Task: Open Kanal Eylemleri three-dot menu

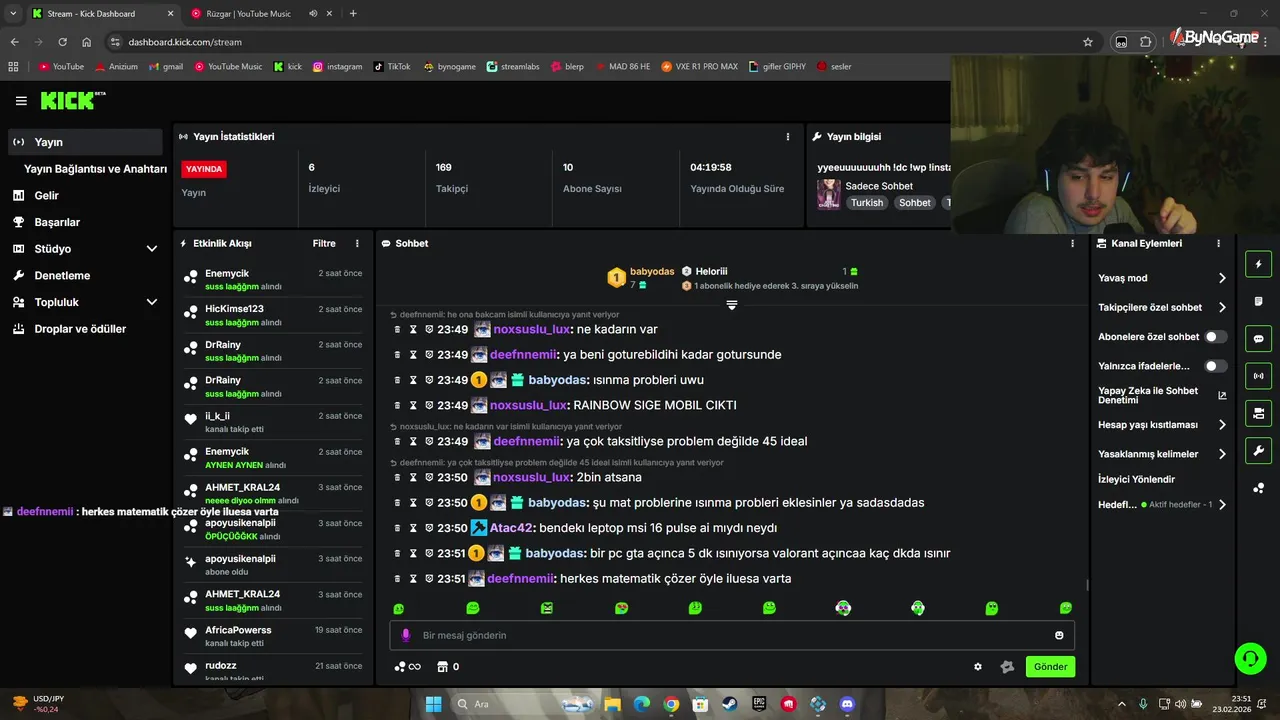Action: (1218, 243)
